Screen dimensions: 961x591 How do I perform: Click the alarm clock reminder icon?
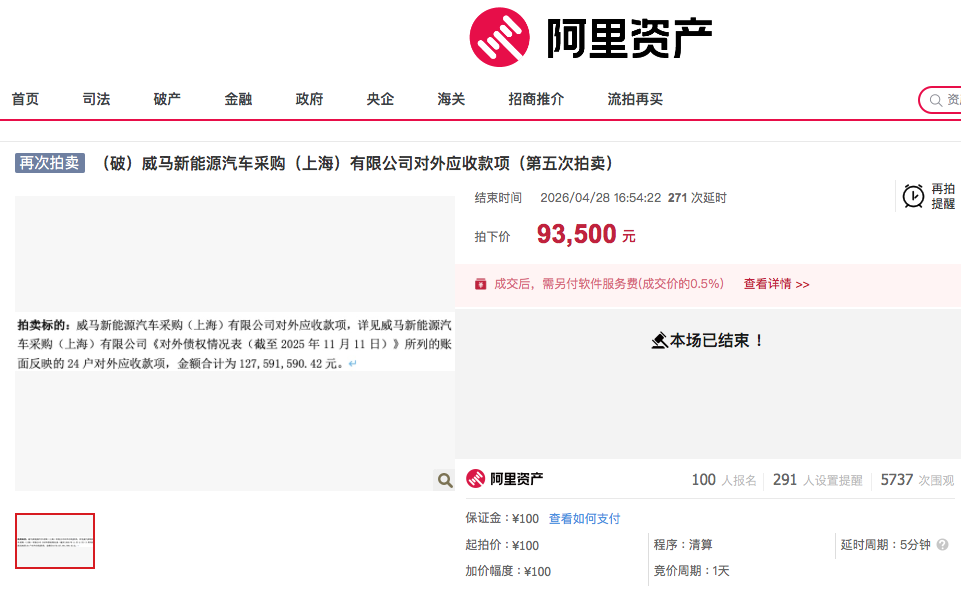(x=913, y=196)
